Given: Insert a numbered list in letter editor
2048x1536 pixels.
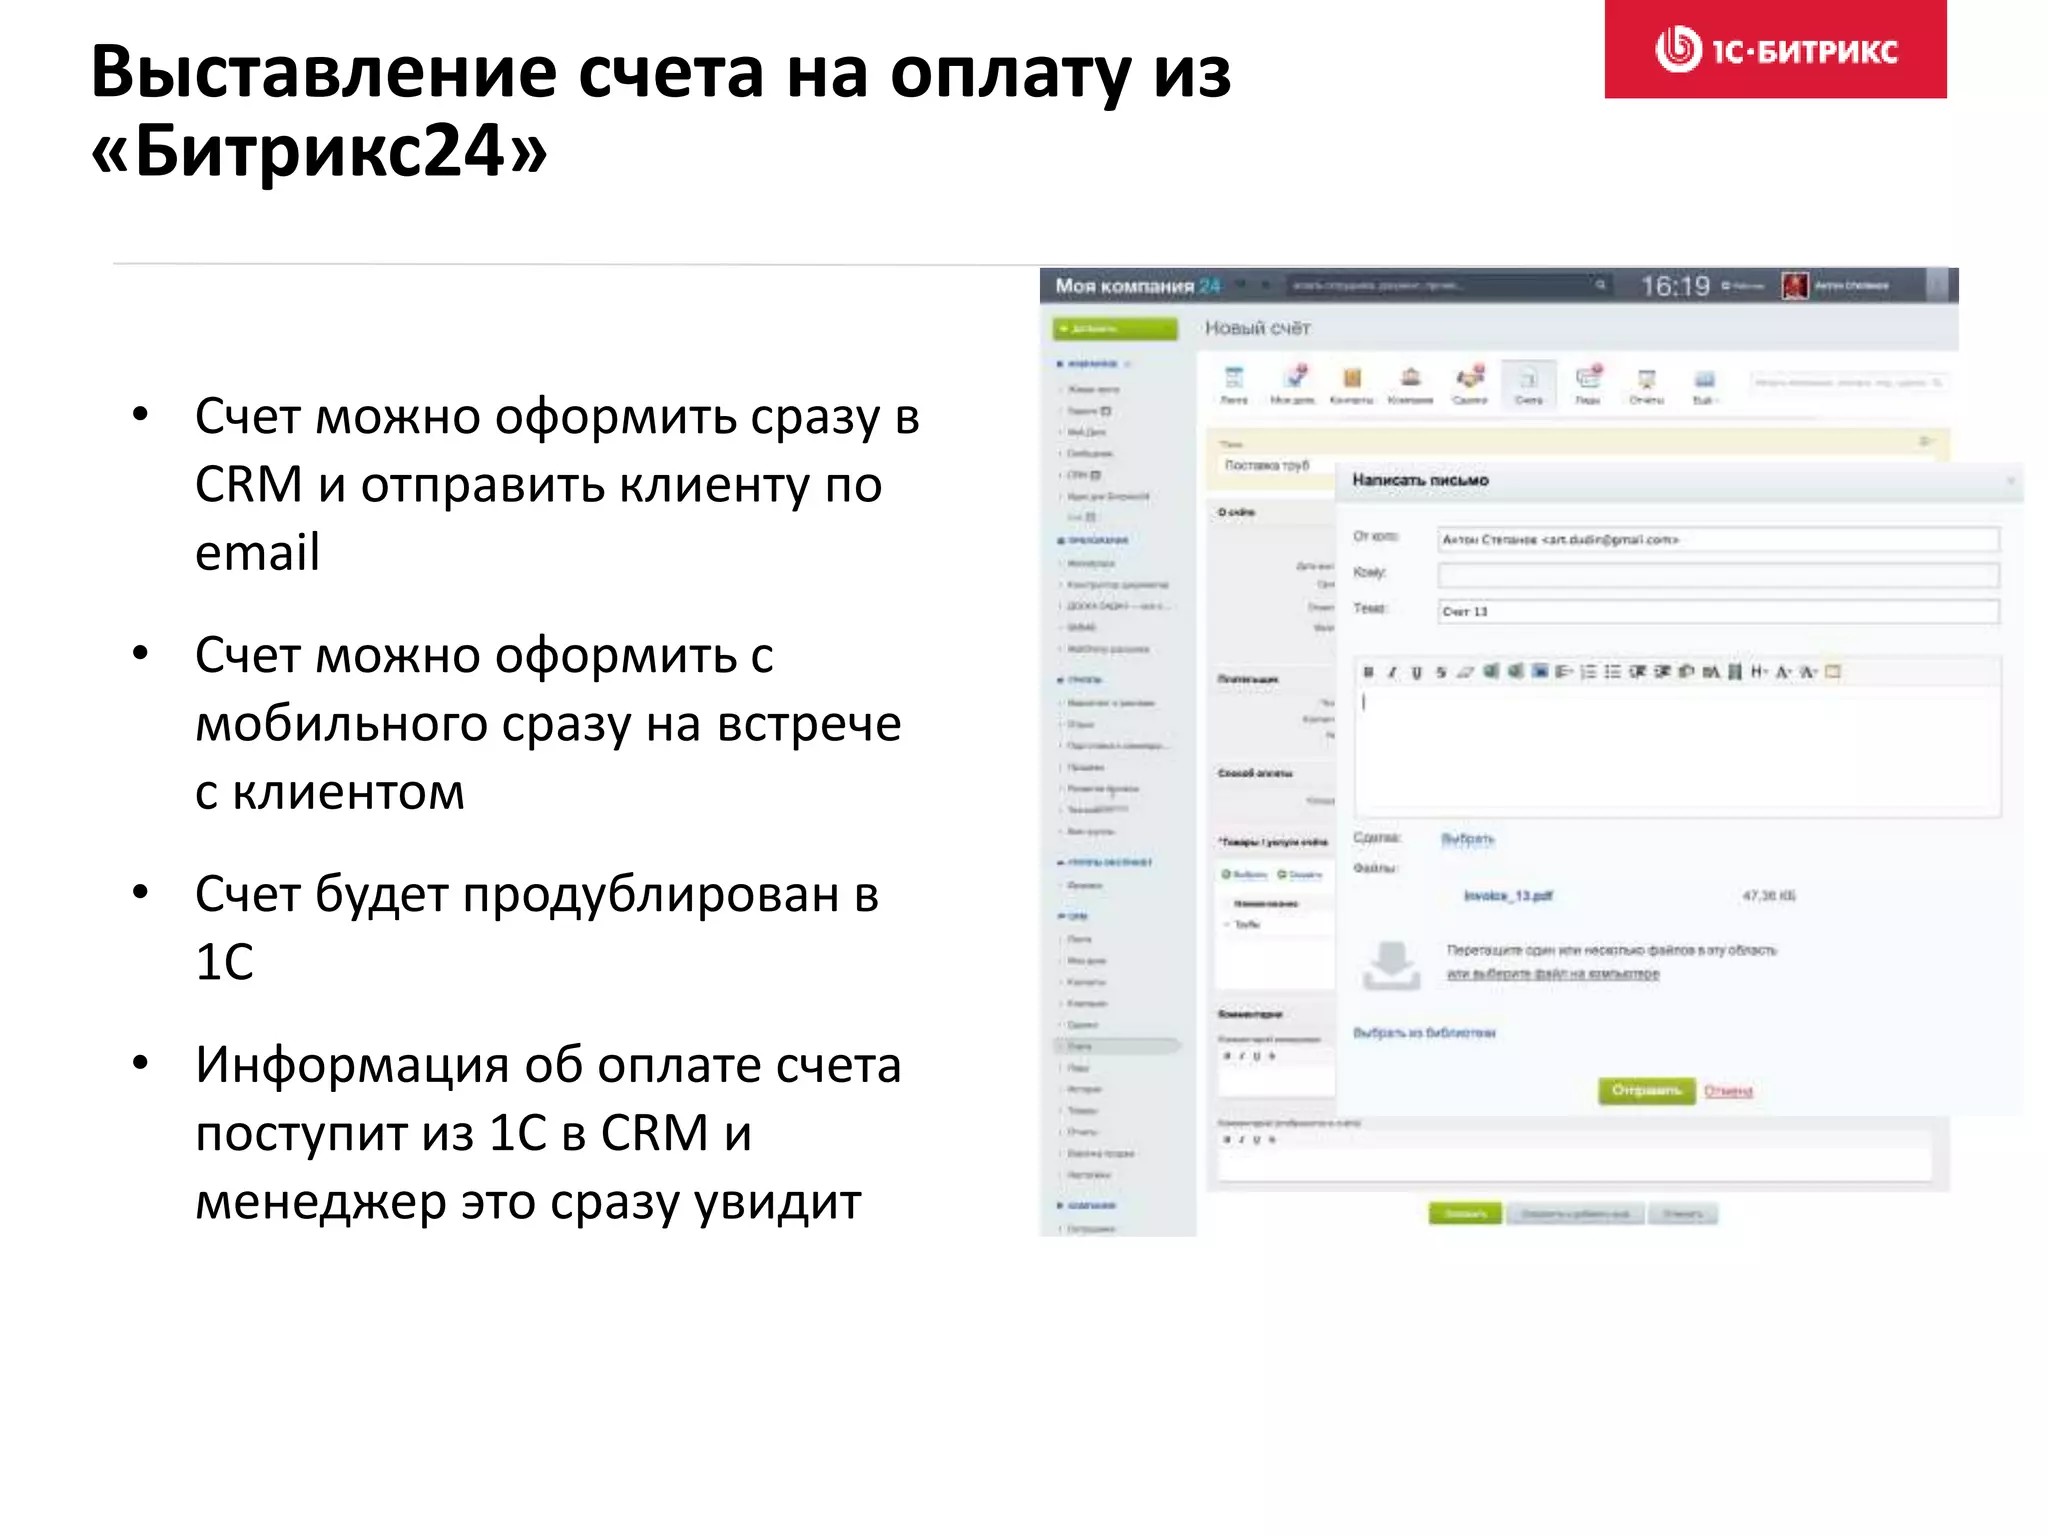Looking at the screenshot, I should pyautogui.click(x=1588, y=672).
